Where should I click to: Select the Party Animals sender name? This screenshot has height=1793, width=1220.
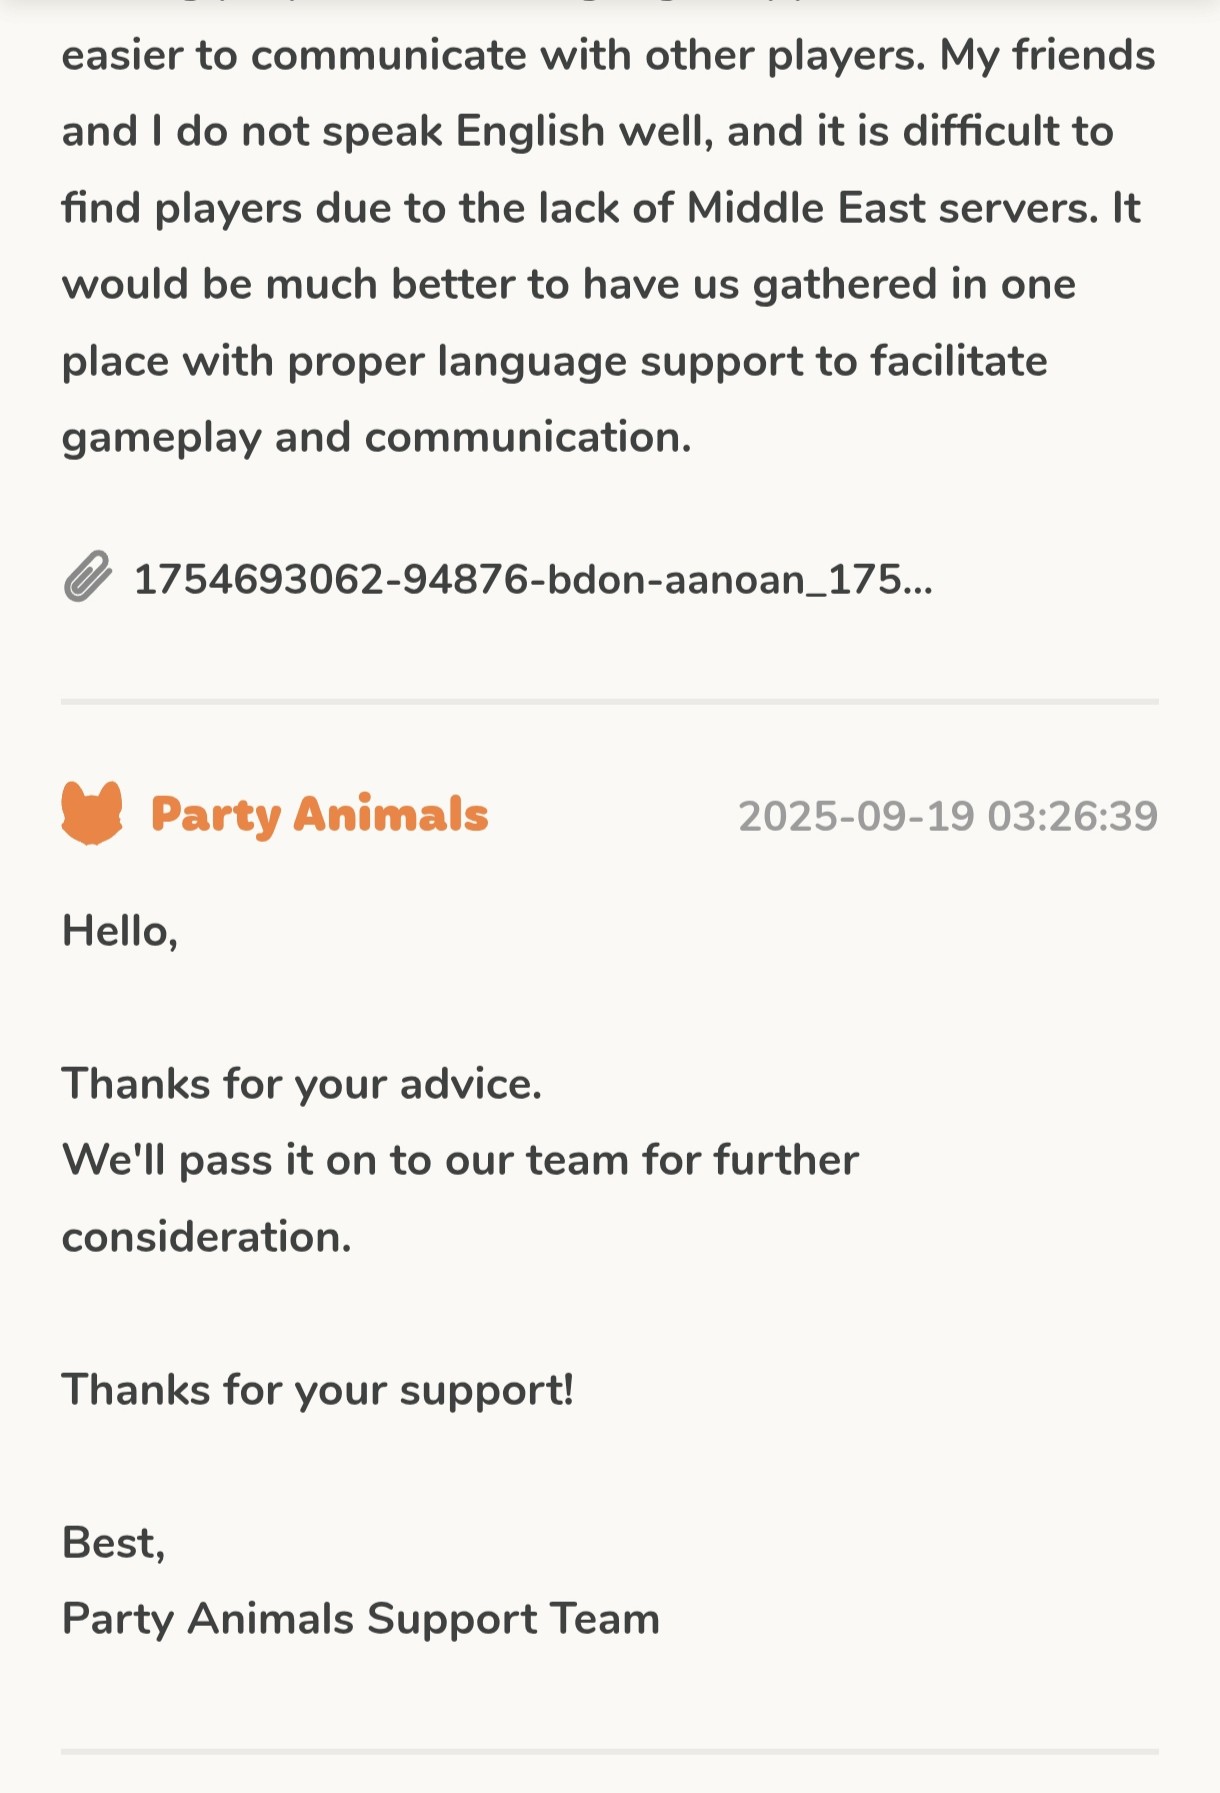click(319, 814)
